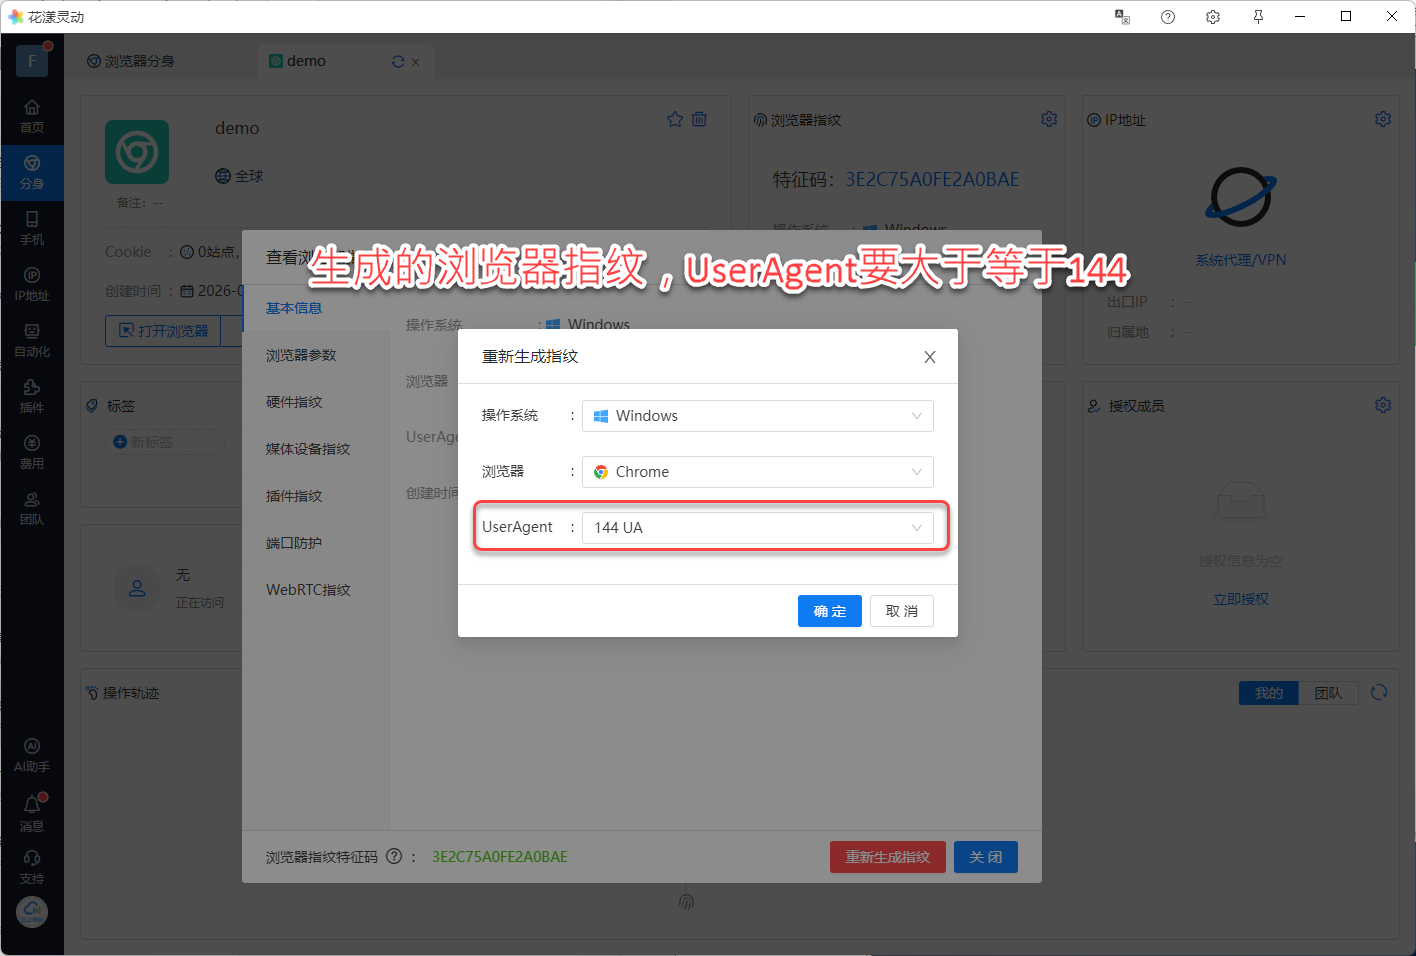The image size is (1416, 956).
Task: Click the blue 关闭 button
Action: pos(985,857)
